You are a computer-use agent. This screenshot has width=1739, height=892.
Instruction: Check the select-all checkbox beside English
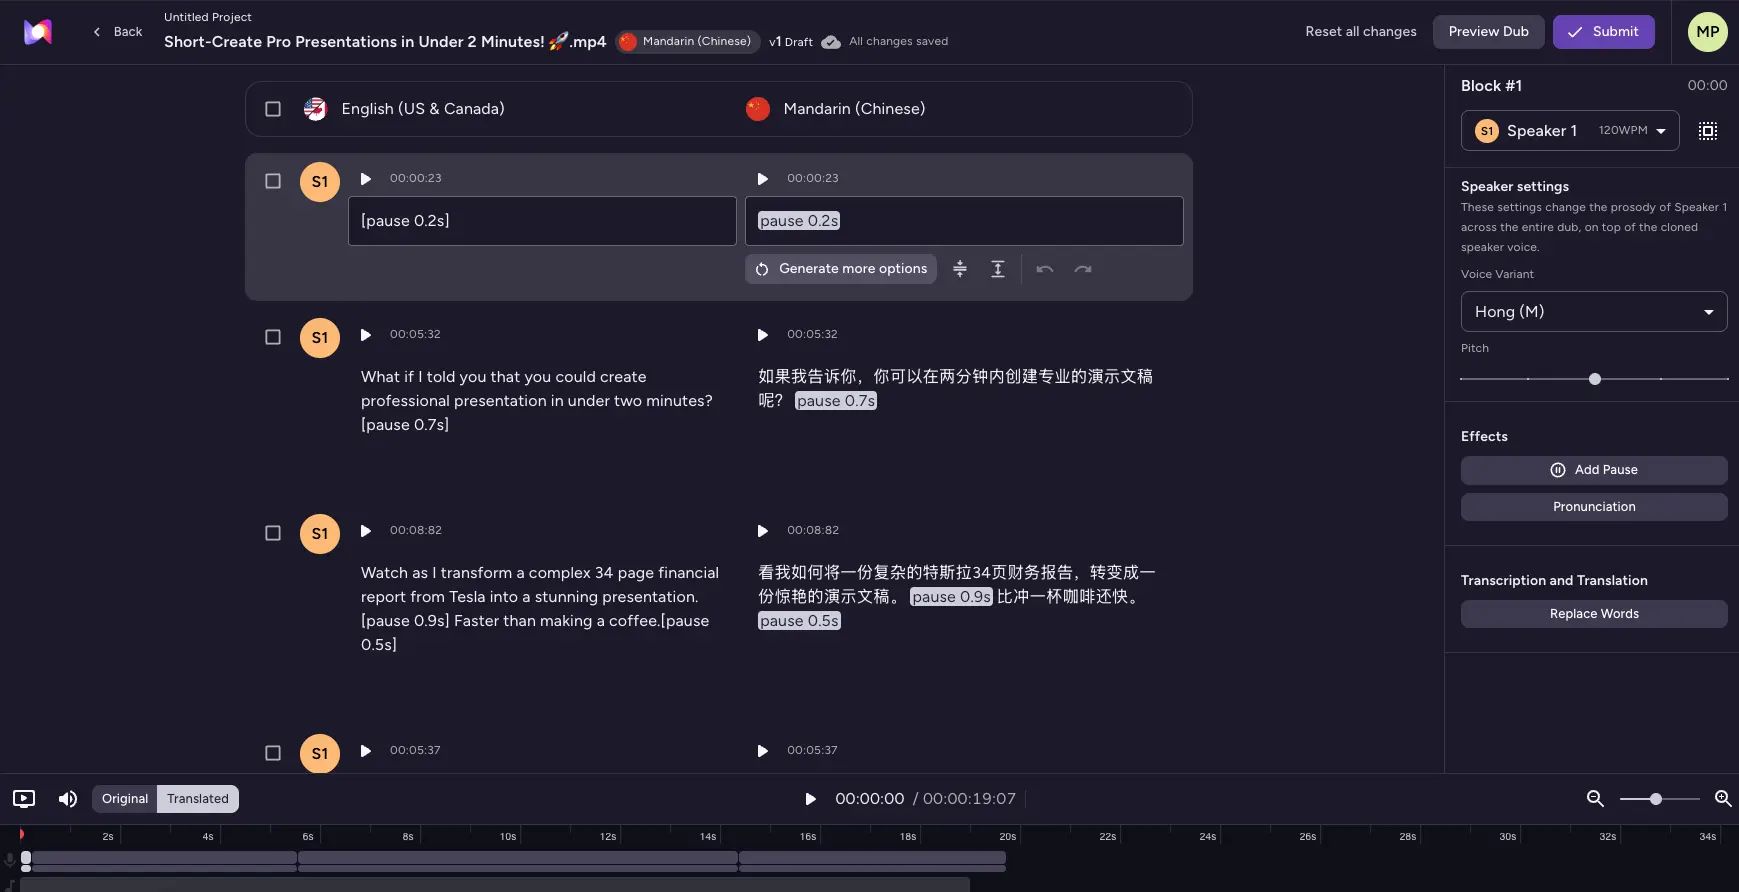[x=273, y=109]
